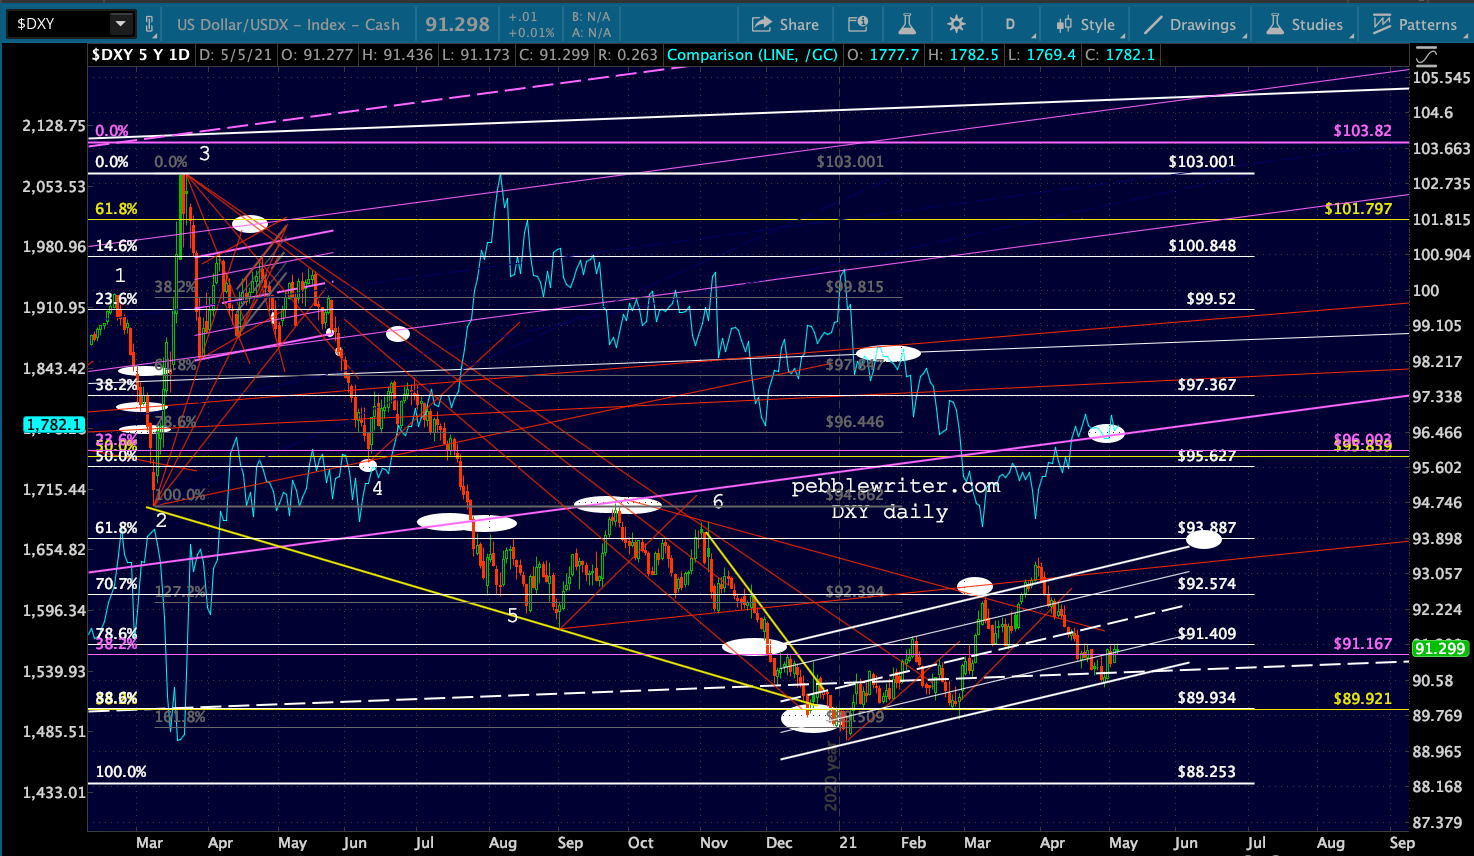Open the quote details card icon
This screenshot has height=856, width=1474.
coord(858,24)
